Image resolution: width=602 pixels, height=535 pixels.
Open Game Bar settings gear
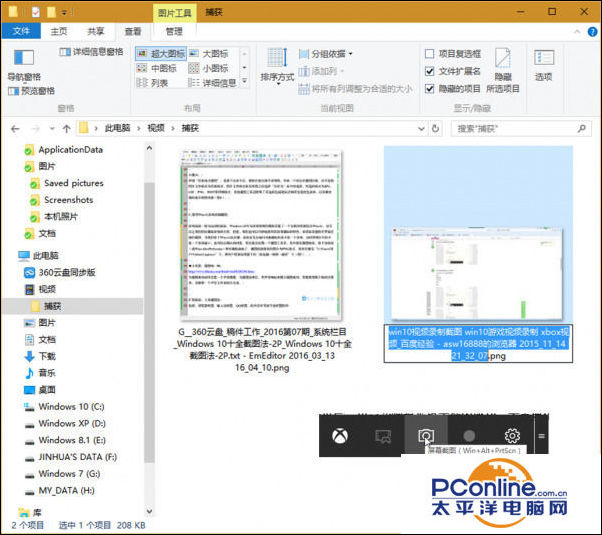(x=512, y=436)
